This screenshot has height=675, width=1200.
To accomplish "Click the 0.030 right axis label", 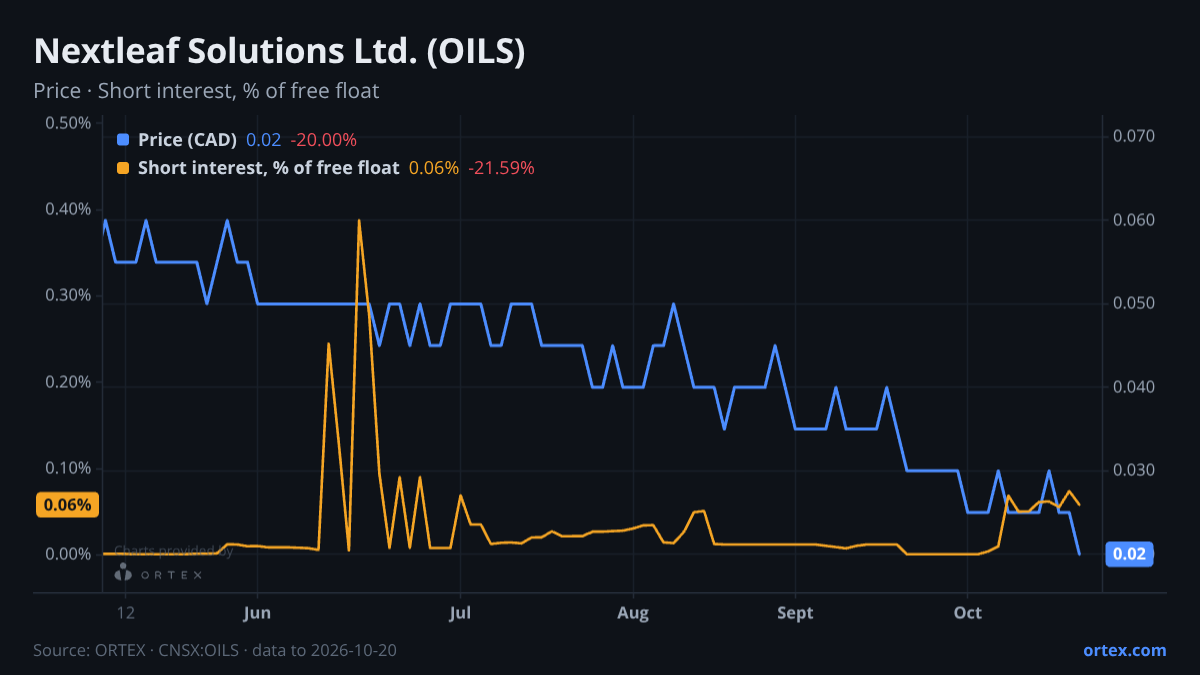I will click(1134, 470).
